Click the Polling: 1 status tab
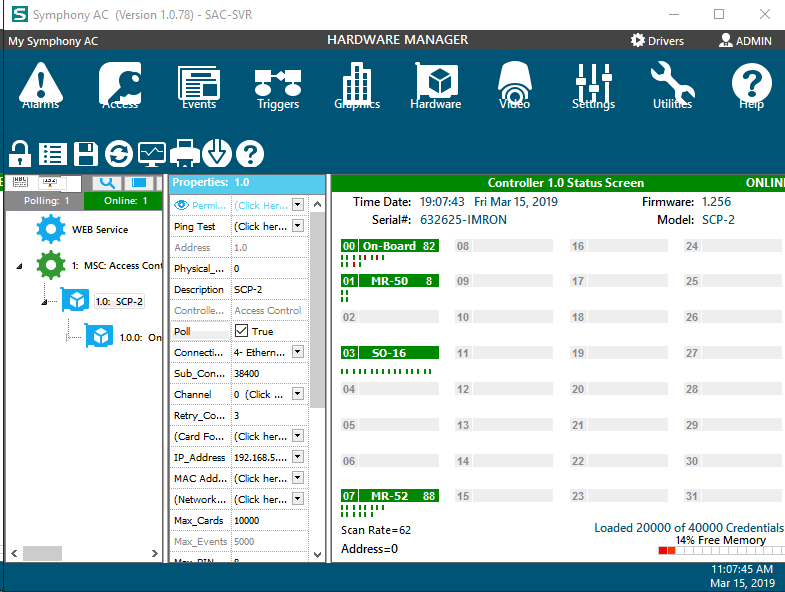 click(44, 201)
